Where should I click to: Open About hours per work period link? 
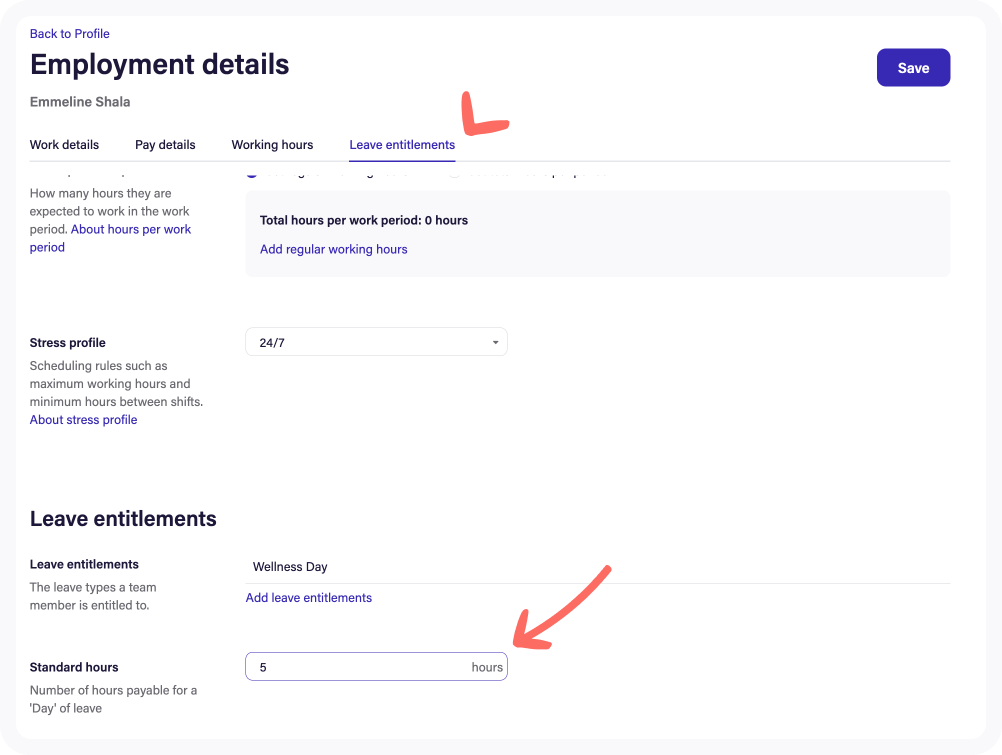[x=130, y=230]
